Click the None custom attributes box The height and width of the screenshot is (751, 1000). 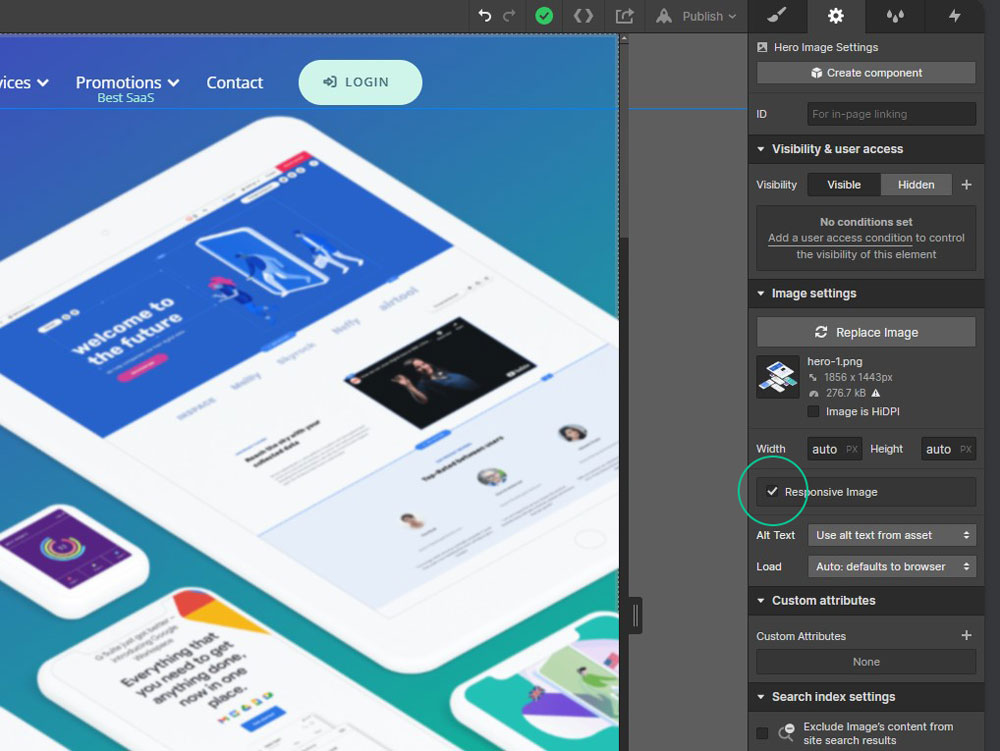tap(866, 662)
